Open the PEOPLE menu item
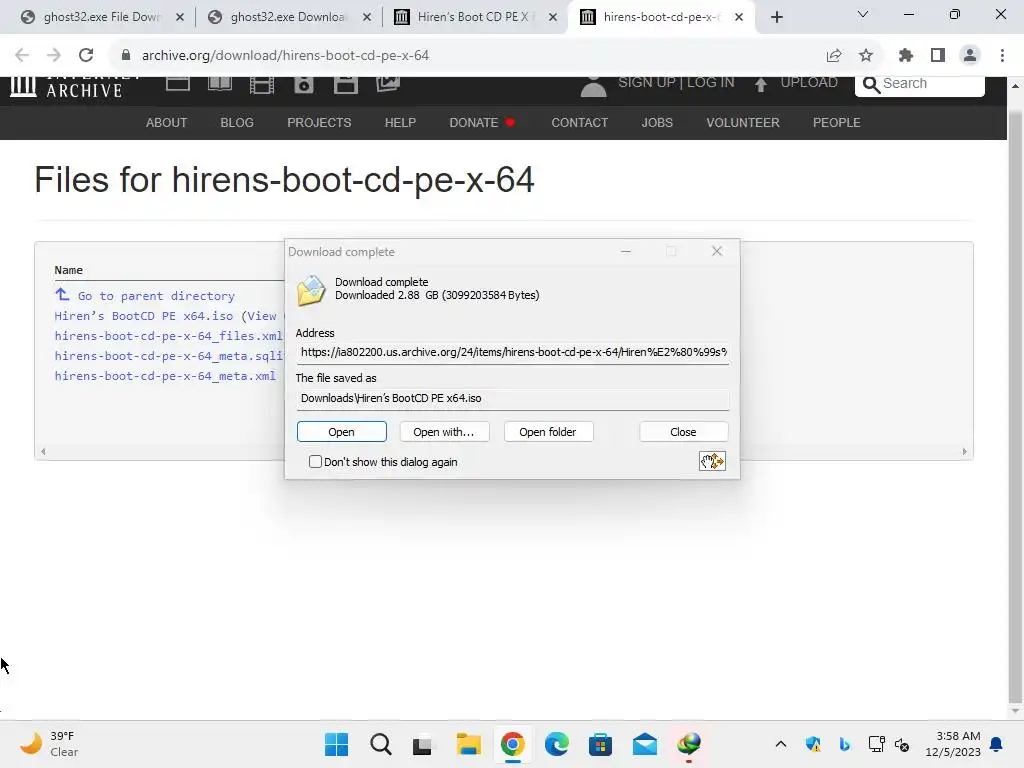 click(x=837, y=123)
